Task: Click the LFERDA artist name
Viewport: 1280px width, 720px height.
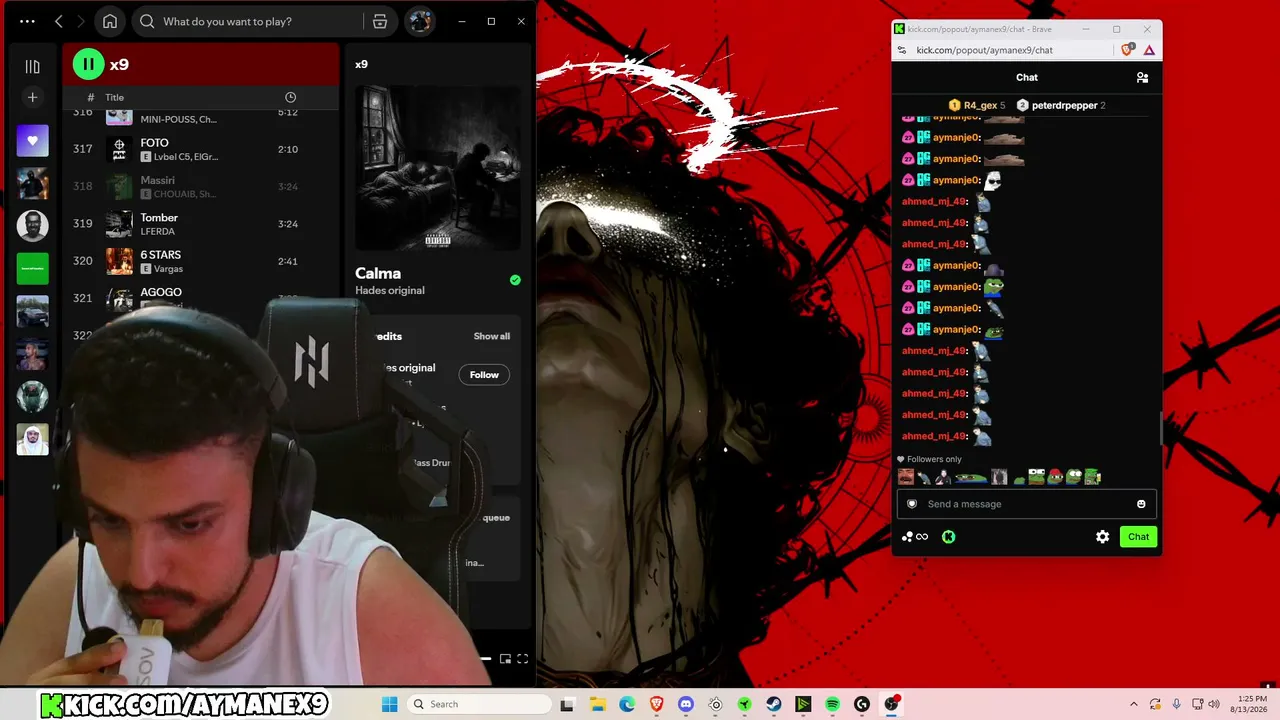Action: tap(159, 231)
